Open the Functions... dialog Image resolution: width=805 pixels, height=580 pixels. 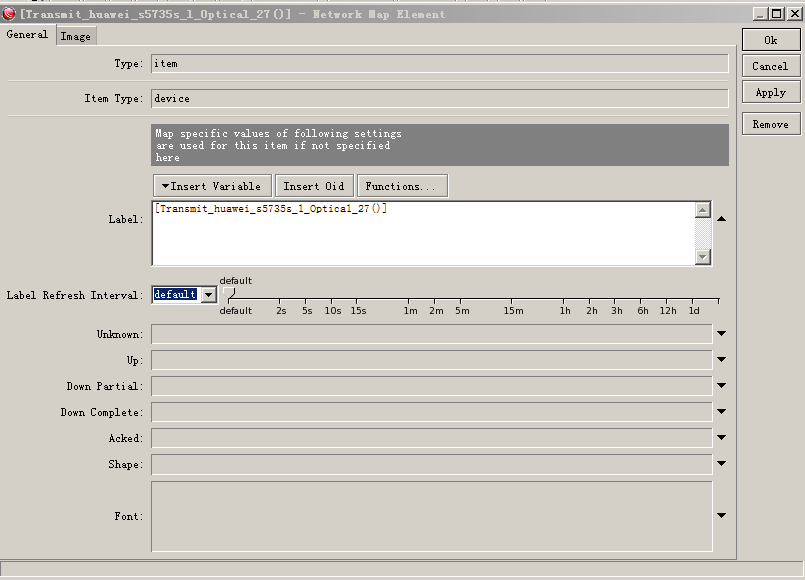coord(402,186)
